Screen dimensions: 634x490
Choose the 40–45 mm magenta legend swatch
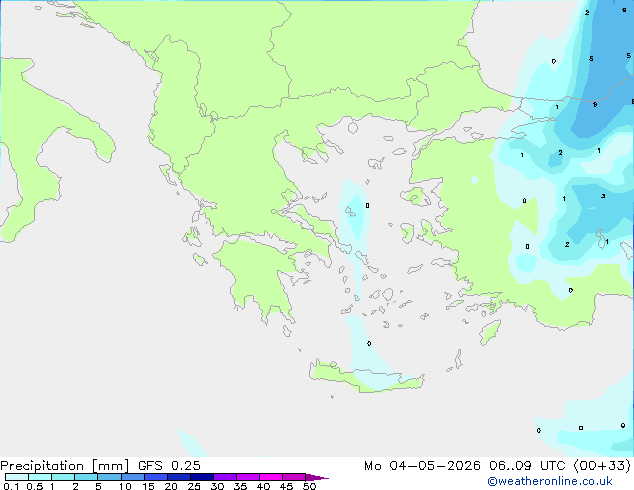click(x=271, y=477)
